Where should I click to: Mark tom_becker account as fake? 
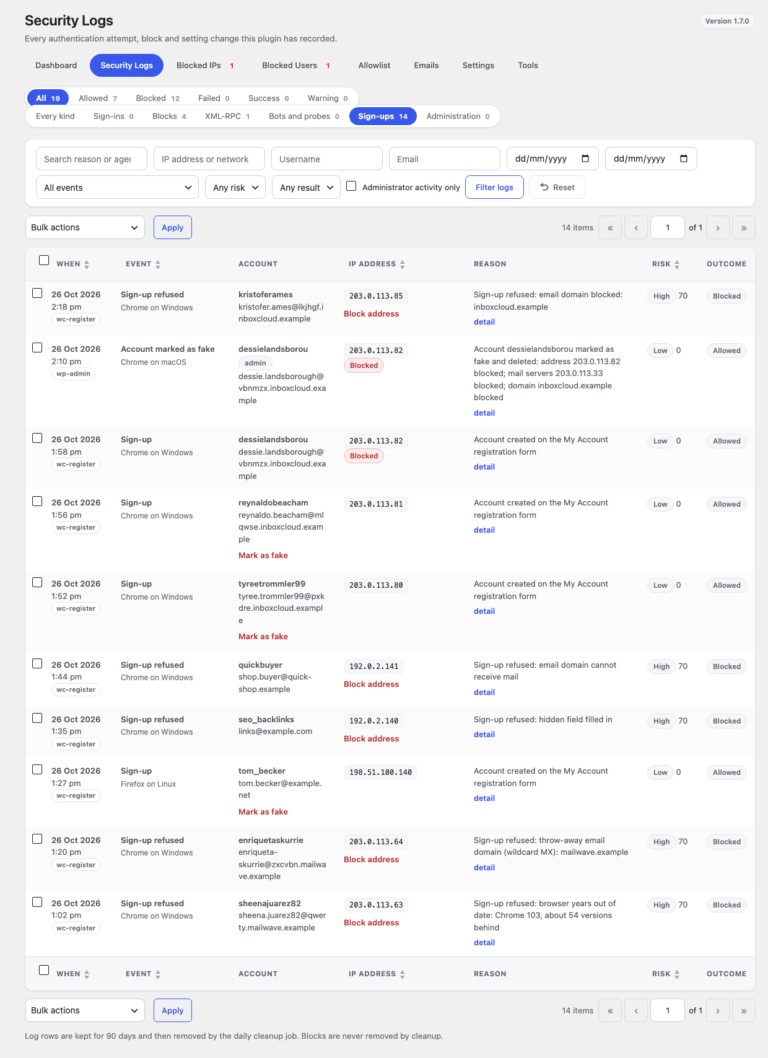(x=263, y=812)
